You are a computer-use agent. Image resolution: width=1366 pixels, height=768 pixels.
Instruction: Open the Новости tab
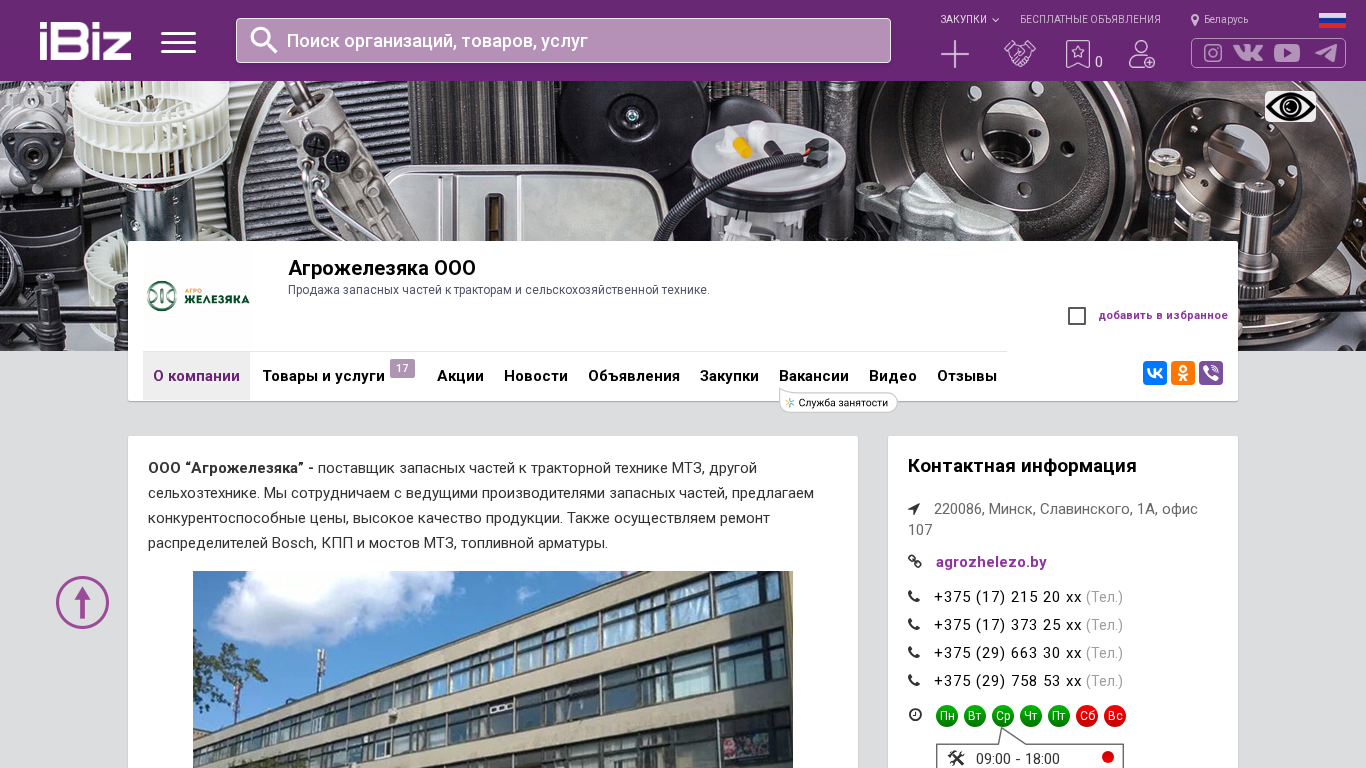536,376
